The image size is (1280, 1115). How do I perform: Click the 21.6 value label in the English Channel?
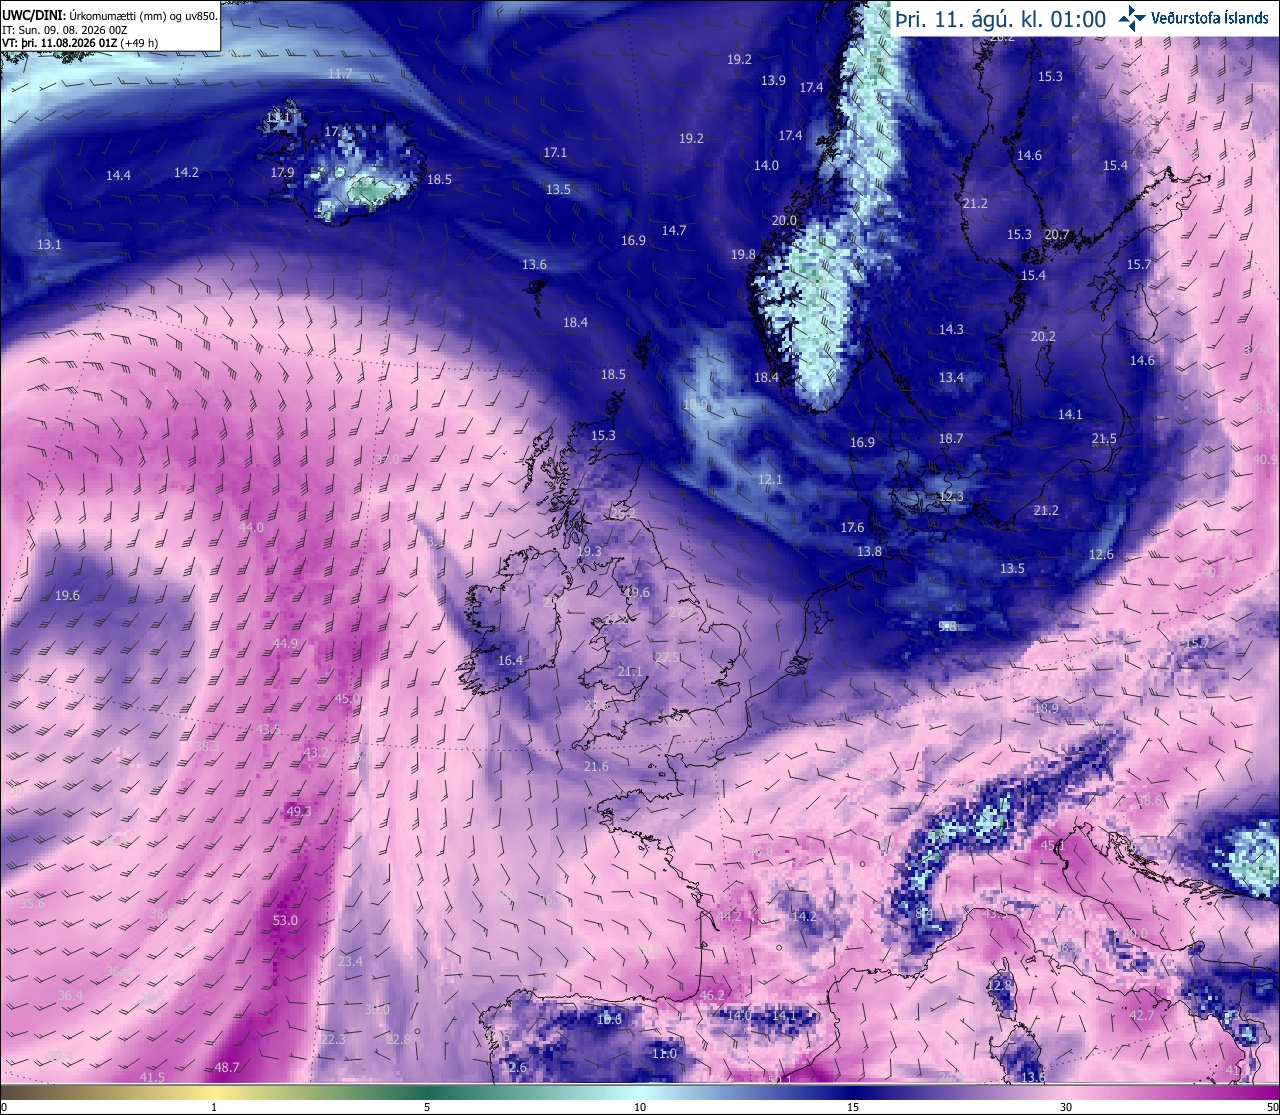tap(596, 766)
